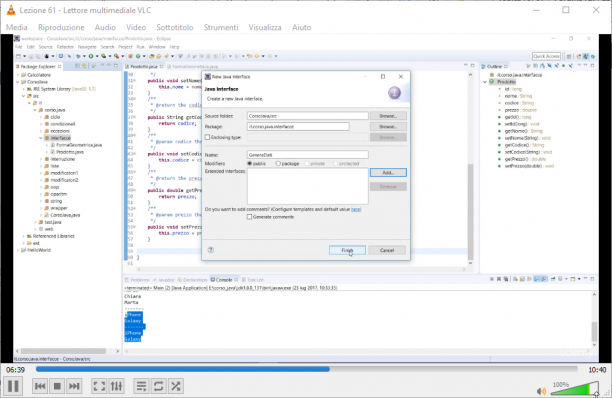Adjust the volume slider level
This screenshot has width=612, height=398.
pos(575,389)
